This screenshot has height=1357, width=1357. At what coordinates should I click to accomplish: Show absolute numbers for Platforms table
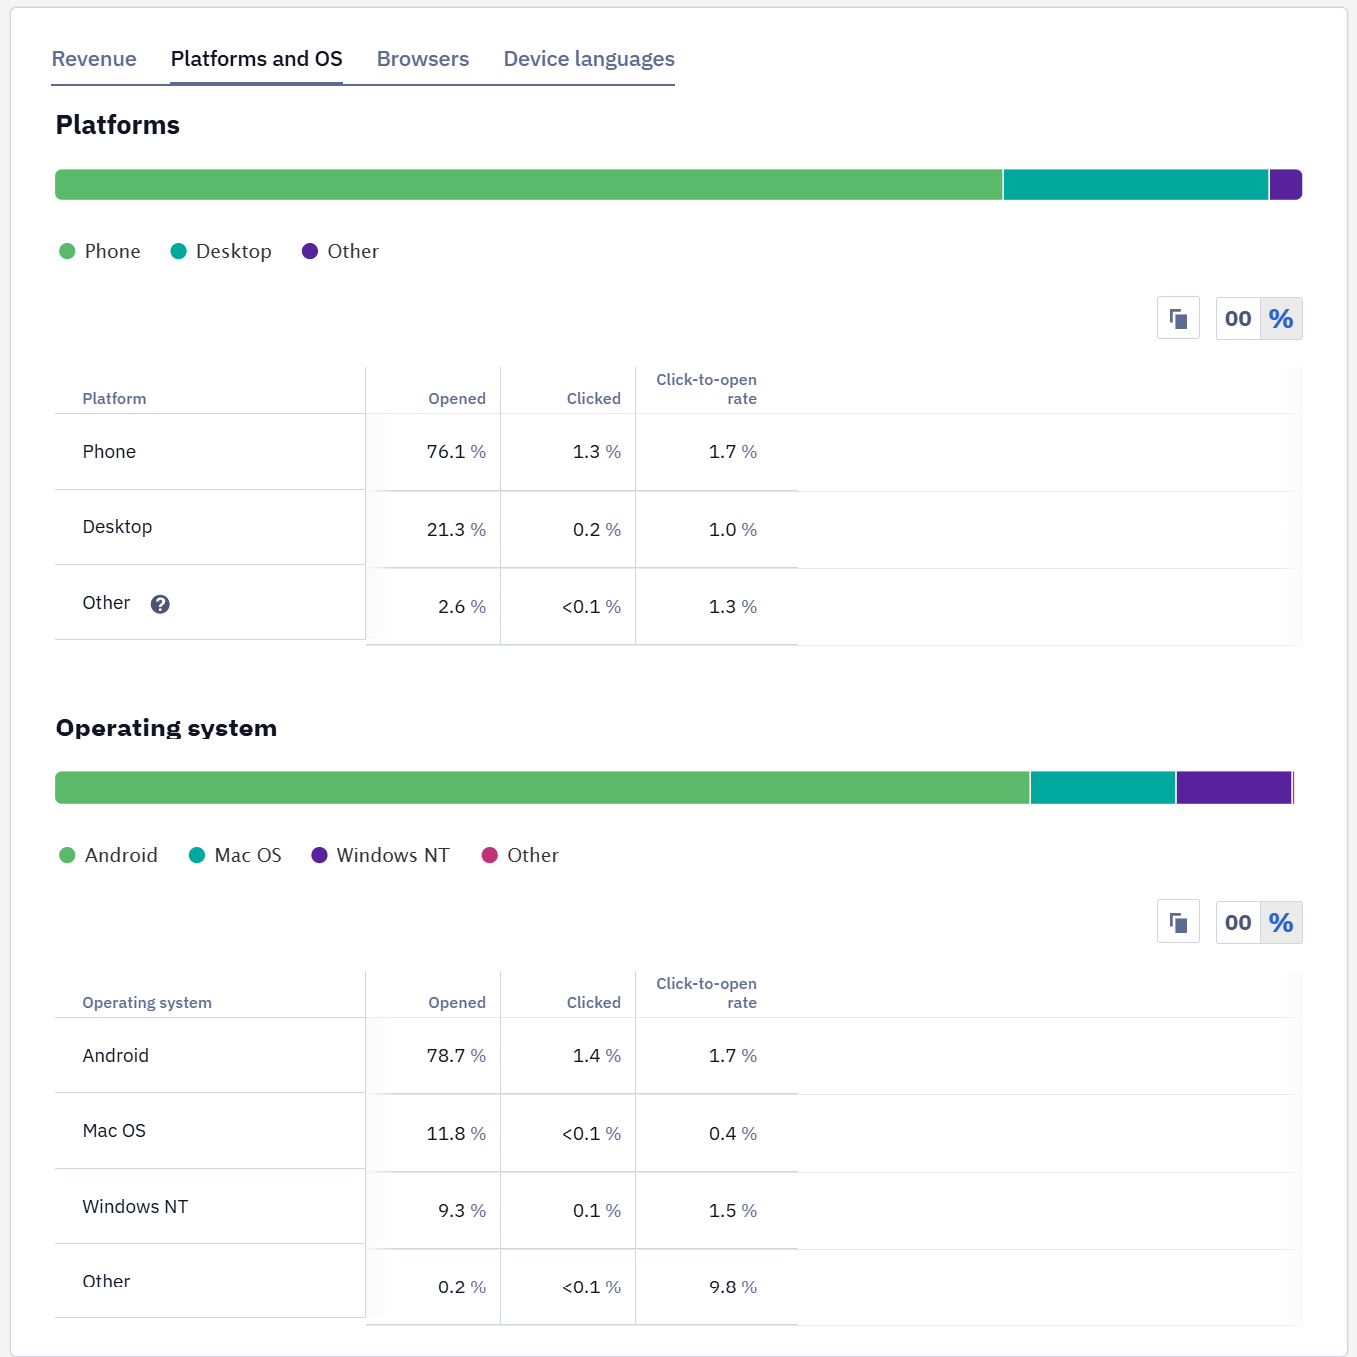(1238, 319)
